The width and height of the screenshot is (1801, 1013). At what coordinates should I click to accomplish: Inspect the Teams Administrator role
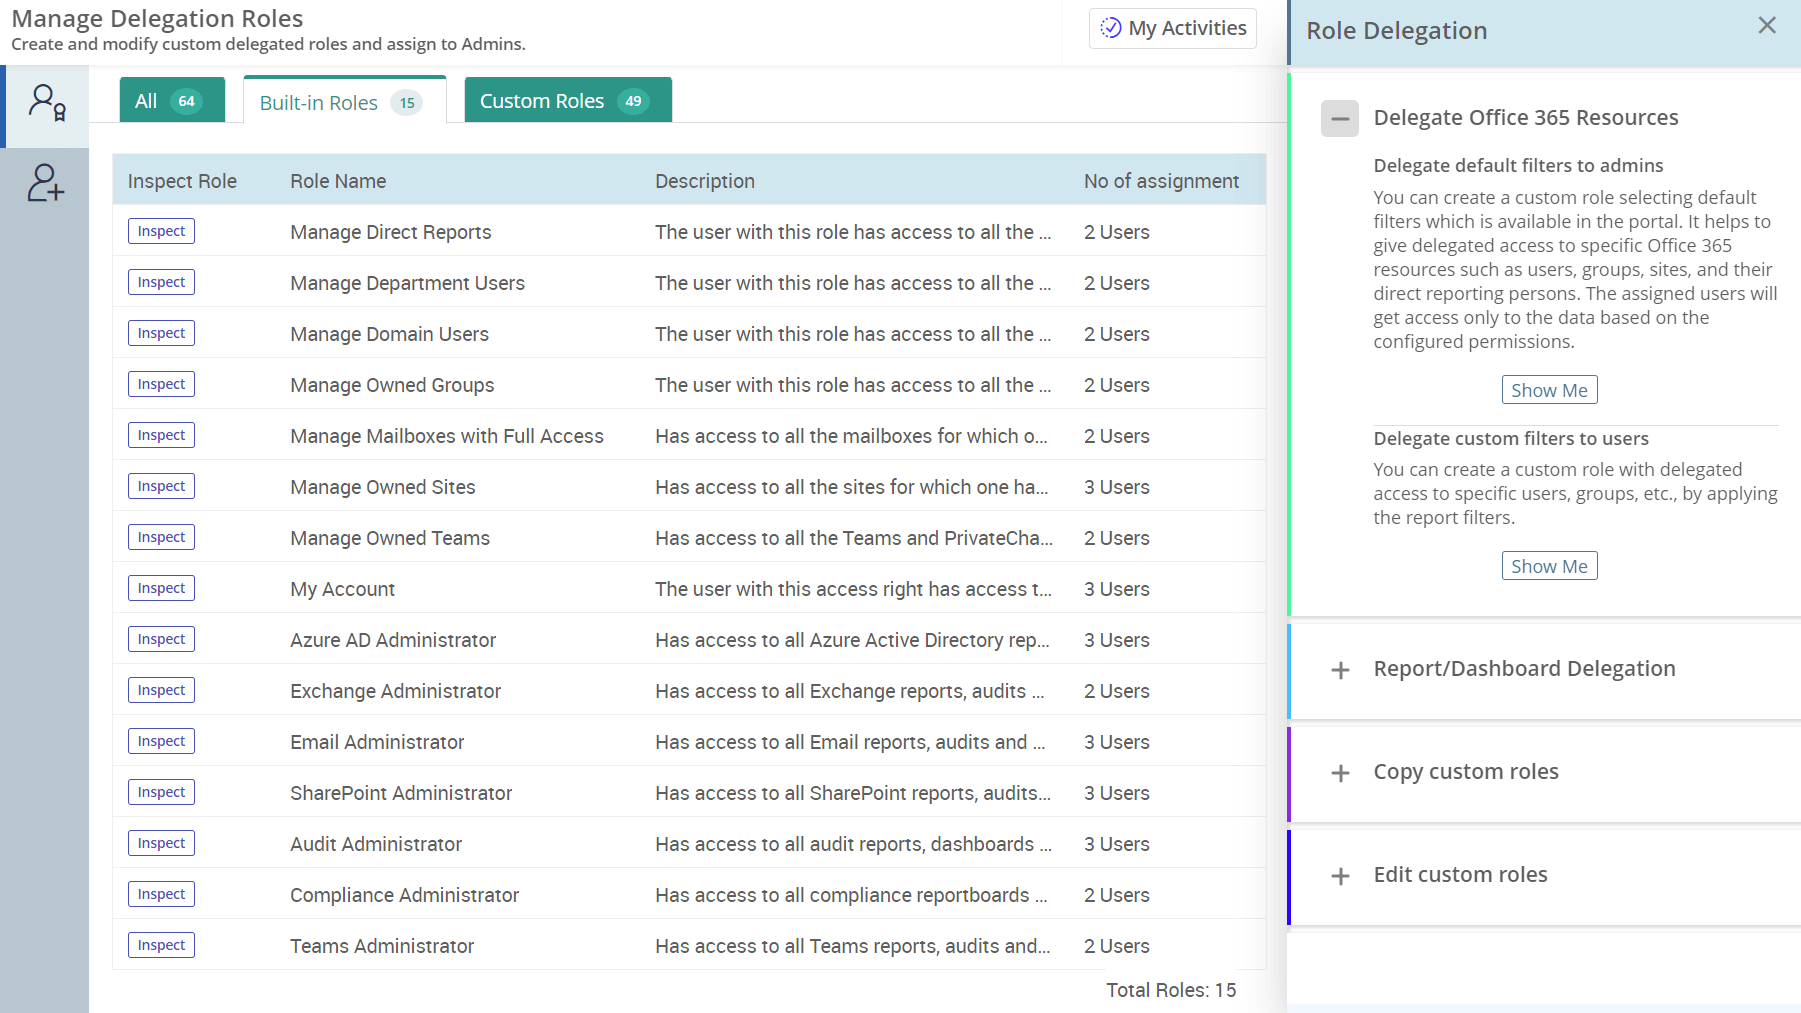tap(161, 944)
